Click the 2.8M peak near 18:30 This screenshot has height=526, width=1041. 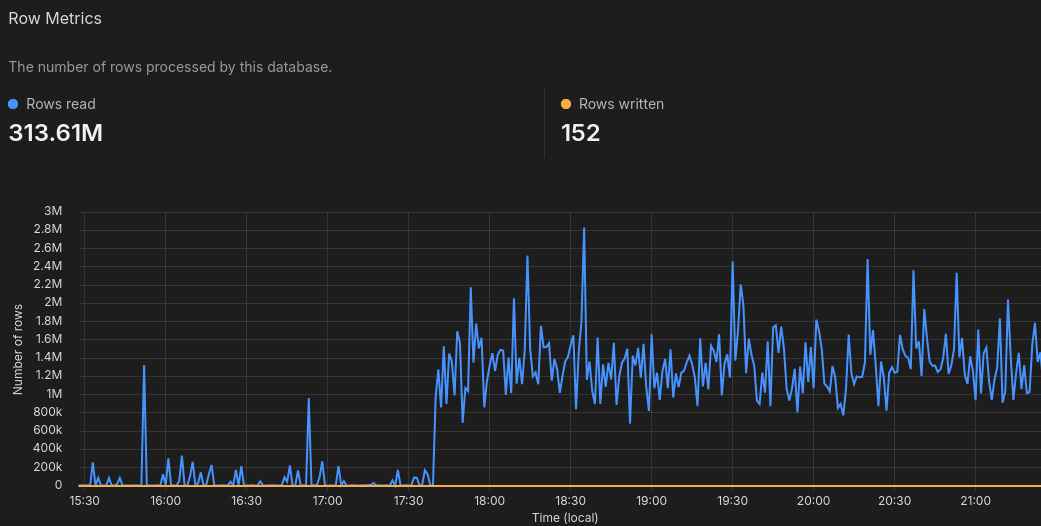(x=584, y=229)
